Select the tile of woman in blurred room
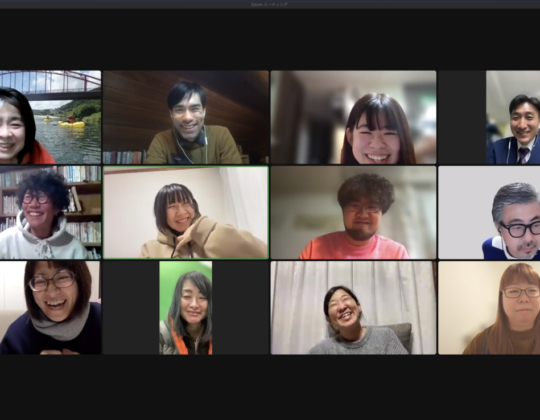Image resolution: width=540 pixels, height=420 pixels. (x=353, y=117)
